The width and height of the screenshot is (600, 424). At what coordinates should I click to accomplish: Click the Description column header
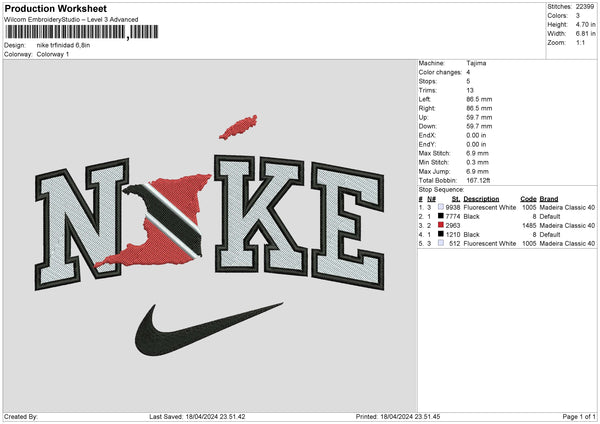click(481, 199)
